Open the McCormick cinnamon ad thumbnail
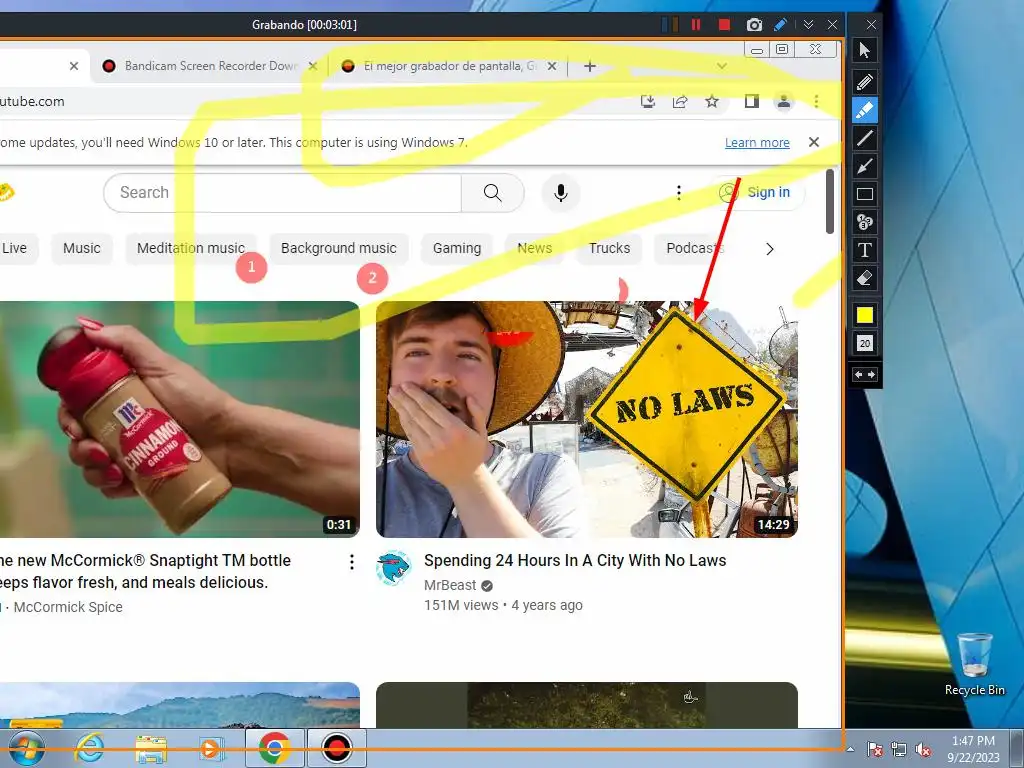Viewport: 1024px width, 768px height. pos(180,419)
